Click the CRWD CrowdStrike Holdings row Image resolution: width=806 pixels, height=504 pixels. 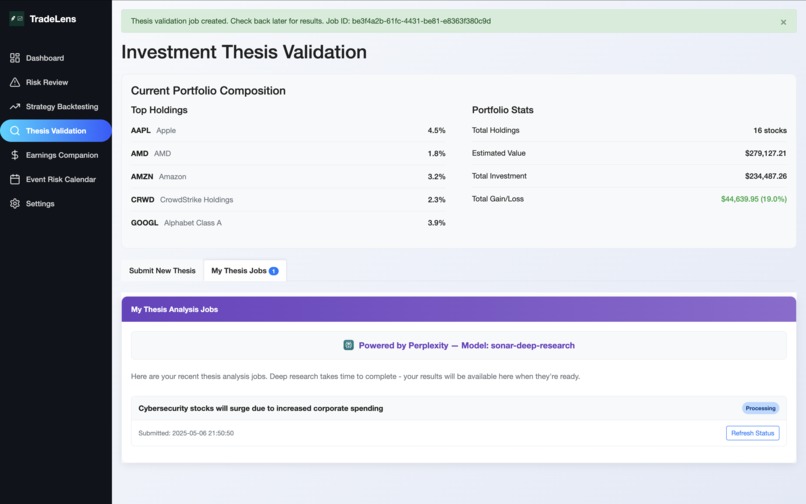pos(288,200)
